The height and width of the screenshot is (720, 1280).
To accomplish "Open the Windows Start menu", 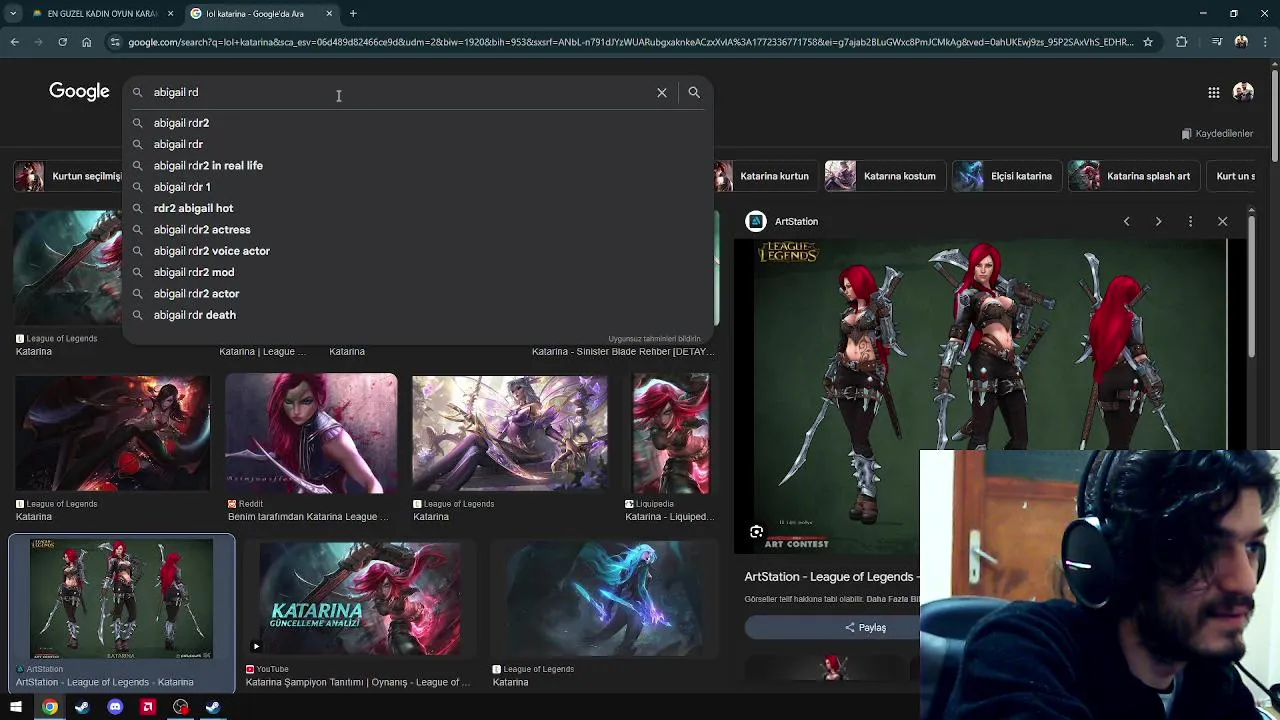I will (16, 707).
